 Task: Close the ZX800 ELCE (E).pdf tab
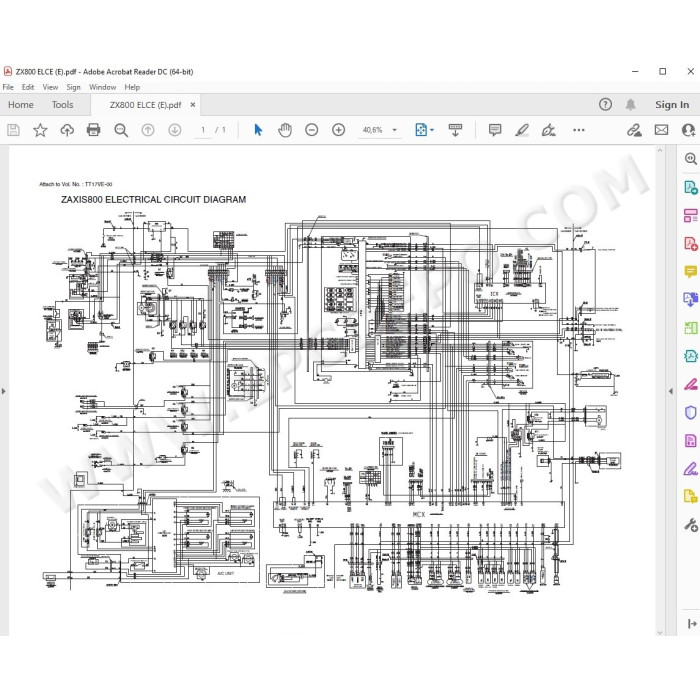pyautogui.click(x=193, y=105)
